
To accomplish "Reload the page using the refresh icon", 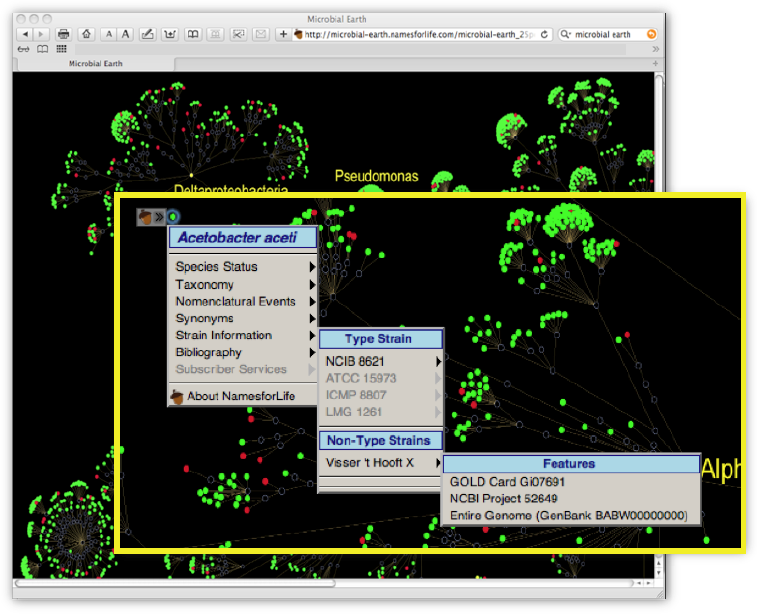I will 545,34.
